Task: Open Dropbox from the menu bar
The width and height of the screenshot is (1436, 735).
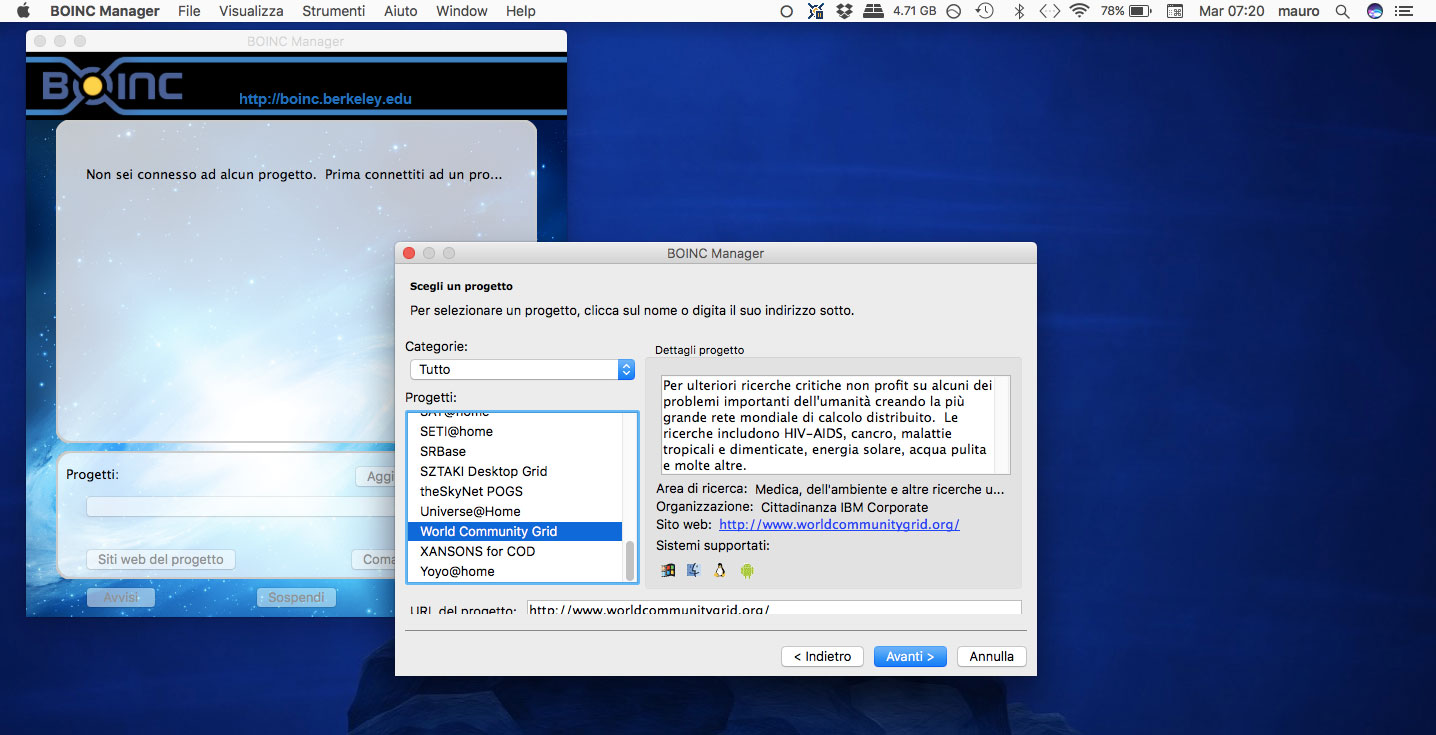Action: click(x=845, y=11)
